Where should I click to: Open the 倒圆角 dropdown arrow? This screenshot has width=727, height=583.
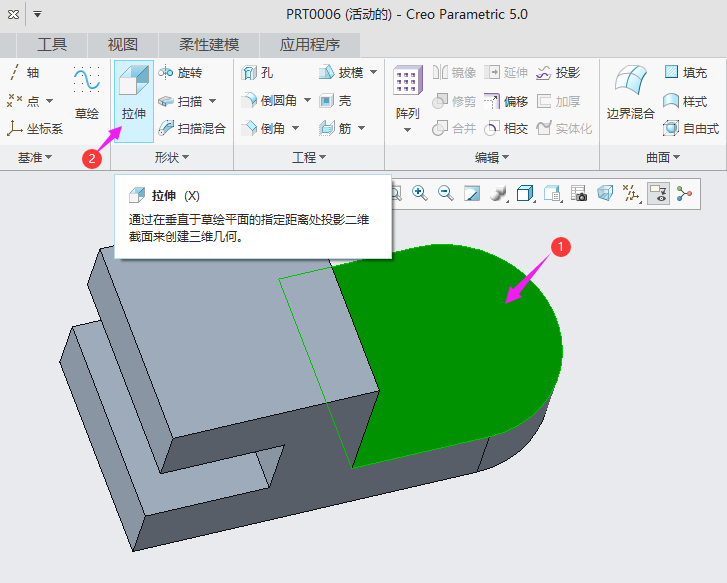tap(308, 100)
